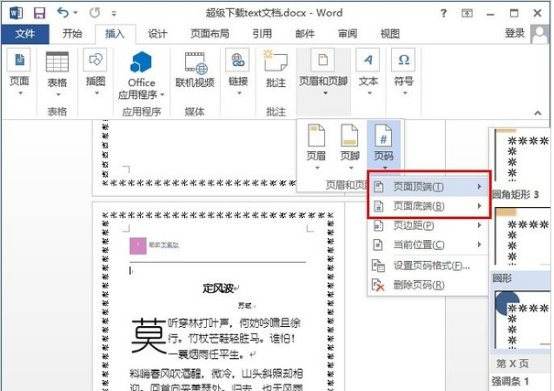The width and height of the screenshot is (554, 391).
Task: Click the 页脚 (Footer) icon in dropdown panel
Action: [x=349, y=135]
